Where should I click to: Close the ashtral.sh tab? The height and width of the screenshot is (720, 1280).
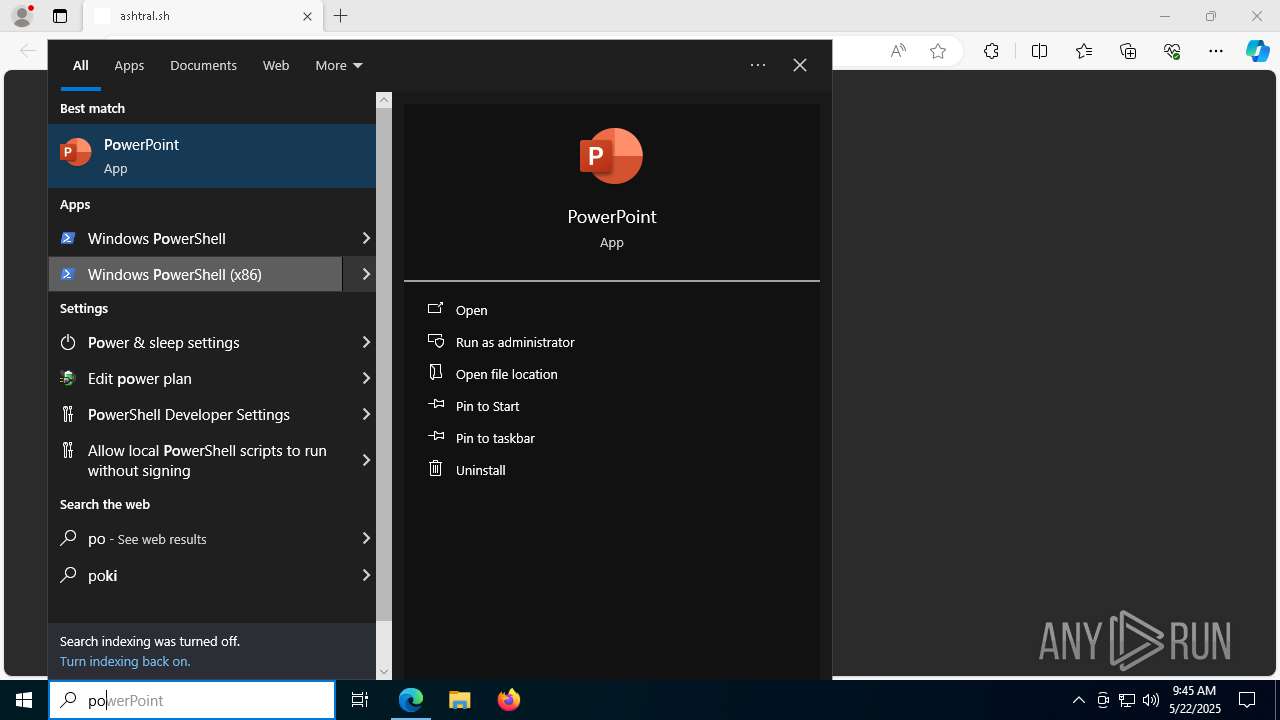pos(307,16)
